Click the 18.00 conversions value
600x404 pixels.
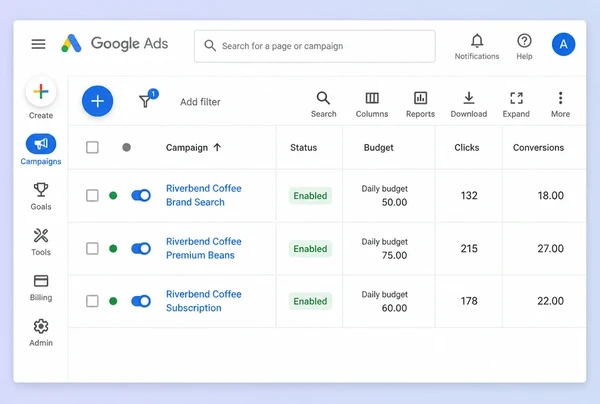click(550, 195)
